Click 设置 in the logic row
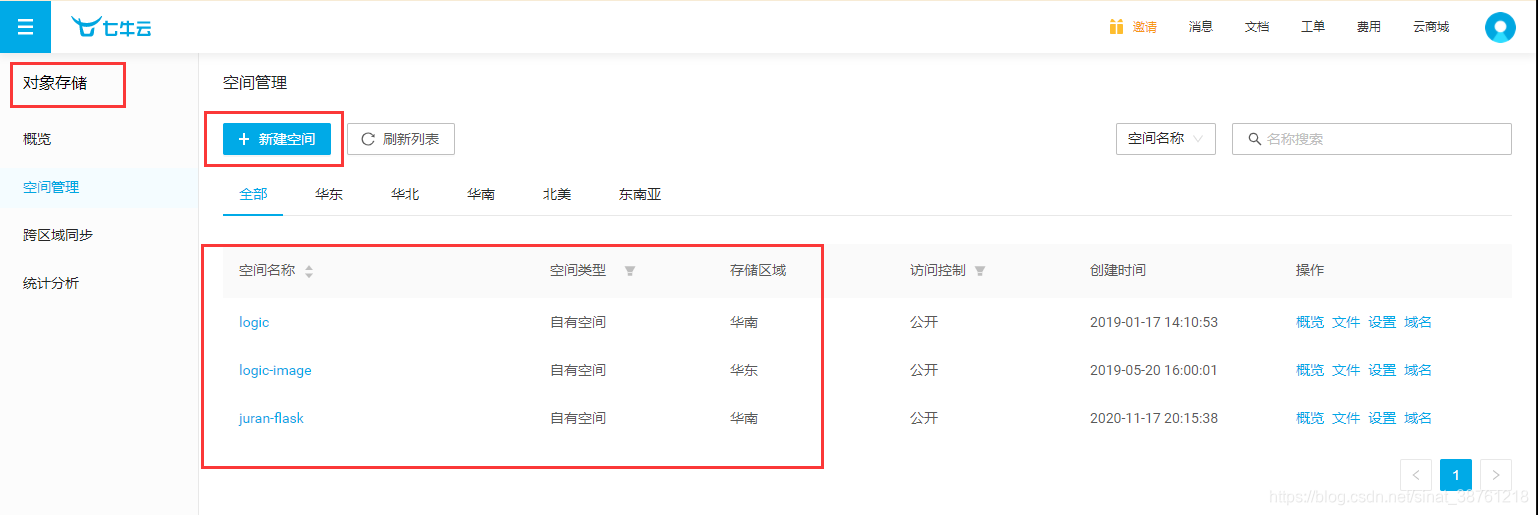 [x=1382, y=322]
